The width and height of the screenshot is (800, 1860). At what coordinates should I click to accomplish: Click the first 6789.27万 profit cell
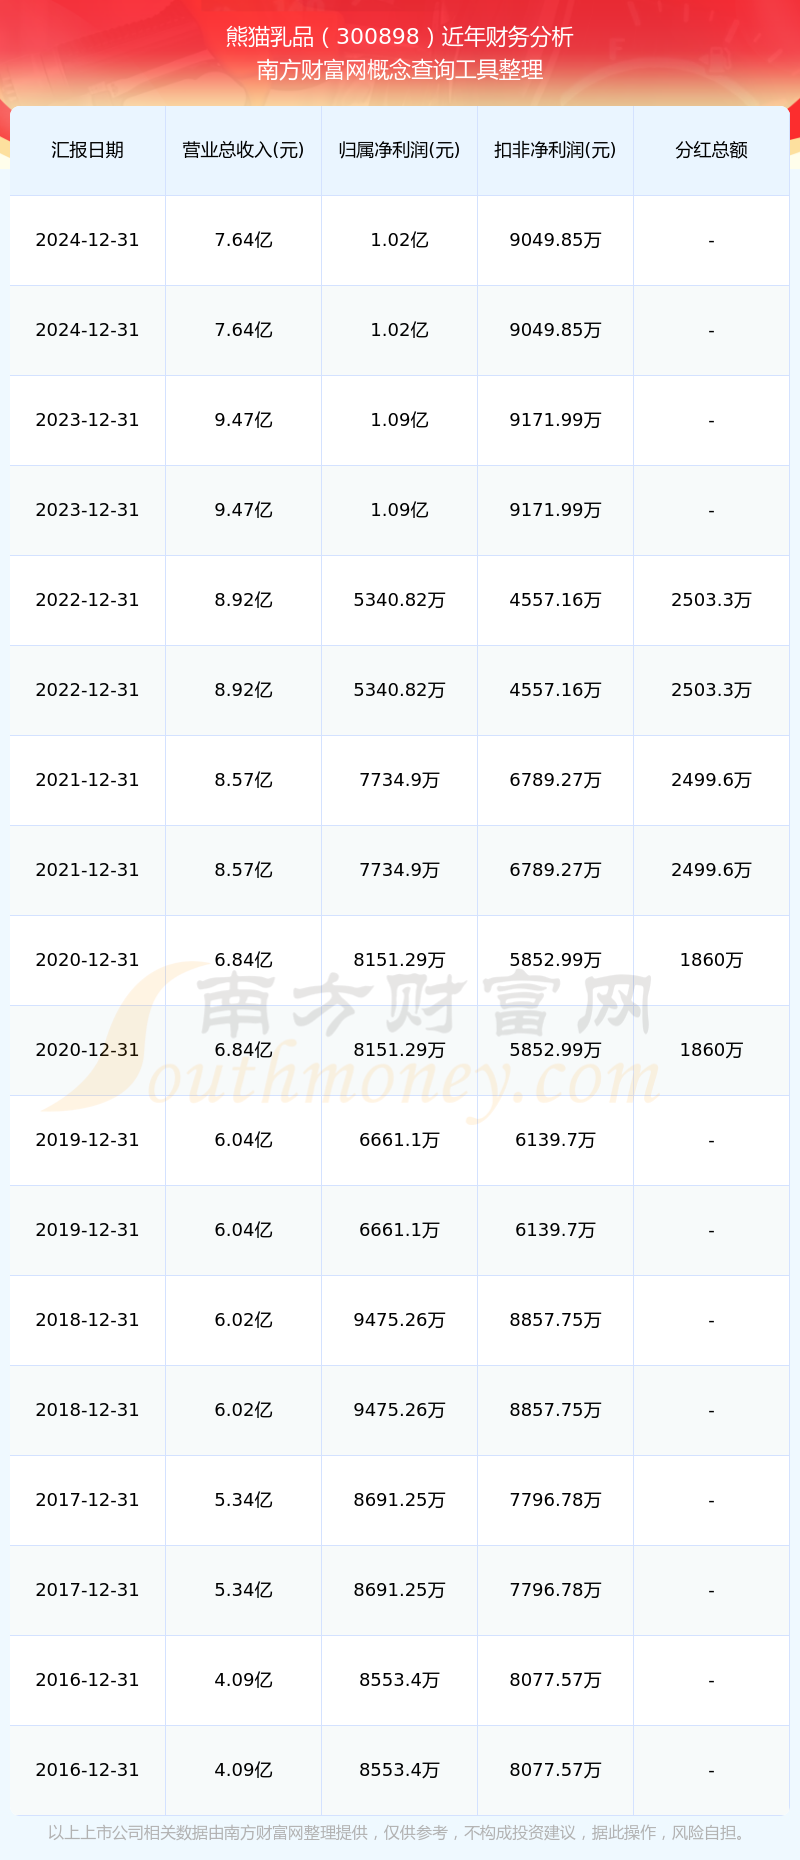tap(555, 780)
